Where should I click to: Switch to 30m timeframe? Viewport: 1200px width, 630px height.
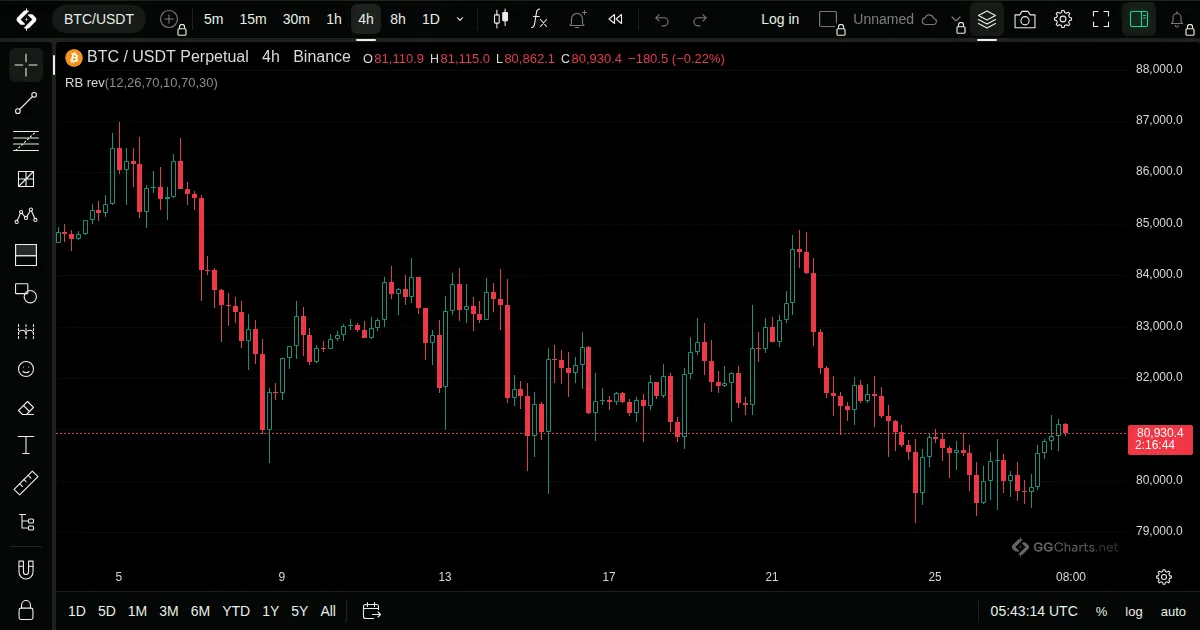tap(296, 19)
